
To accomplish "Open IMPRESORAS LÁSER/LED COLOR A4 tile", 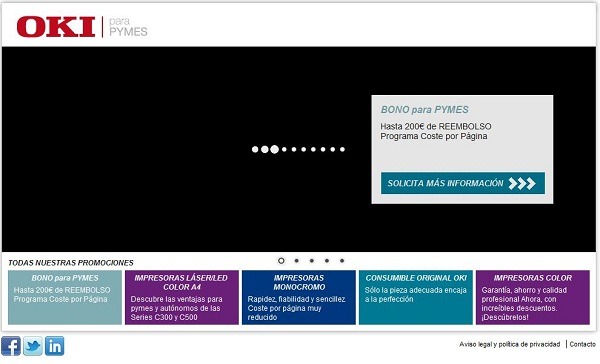I will tap(182, 297).
